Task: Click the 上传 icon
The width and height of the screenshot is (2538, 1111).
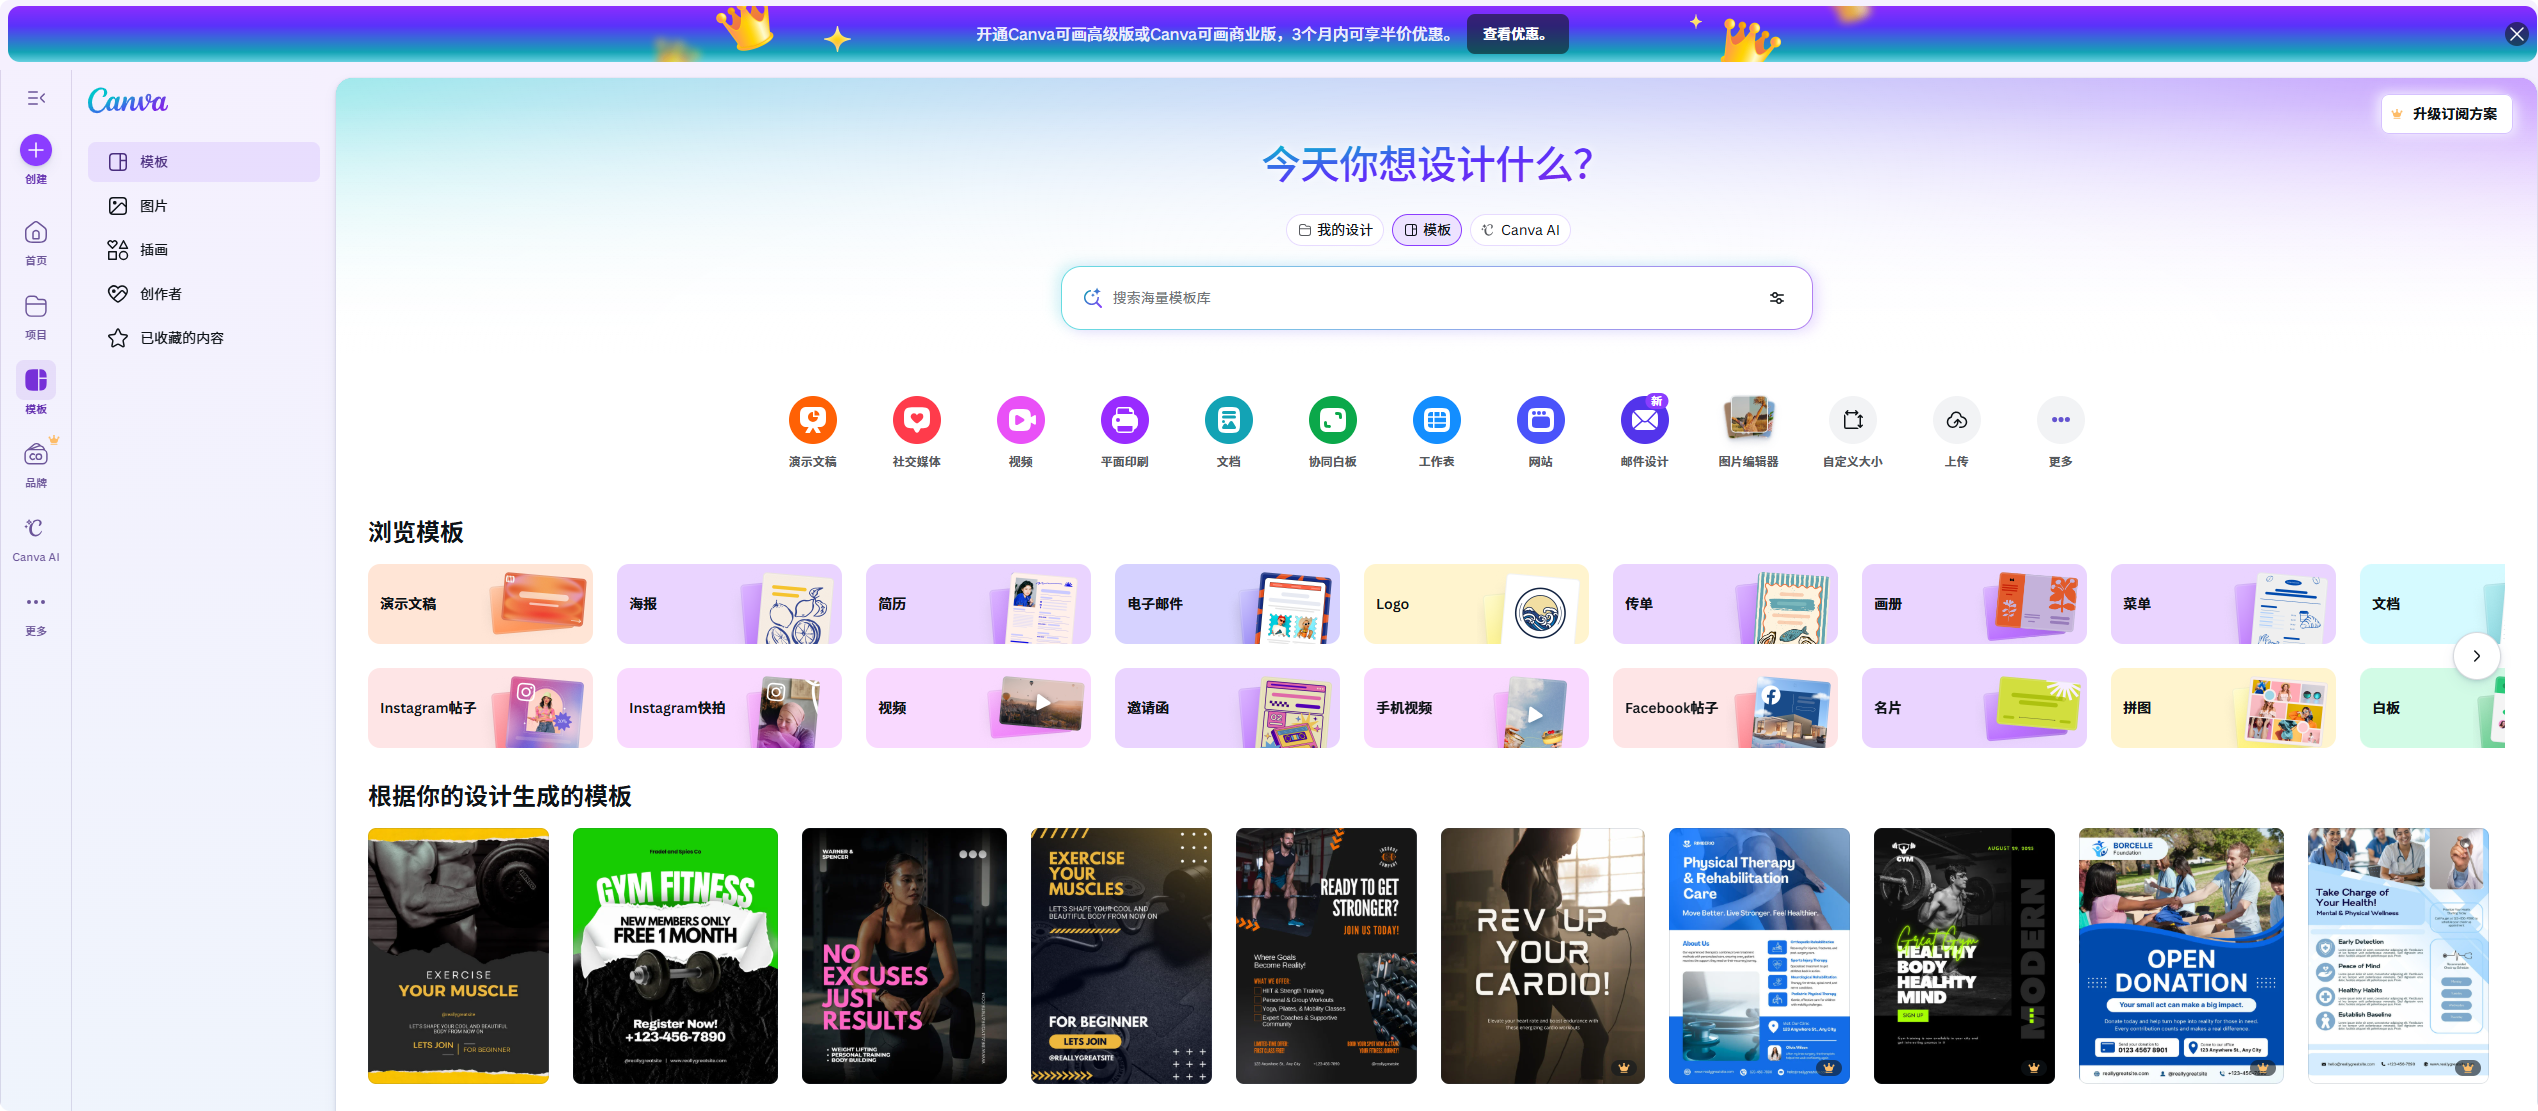Action: click(1956, 420)
